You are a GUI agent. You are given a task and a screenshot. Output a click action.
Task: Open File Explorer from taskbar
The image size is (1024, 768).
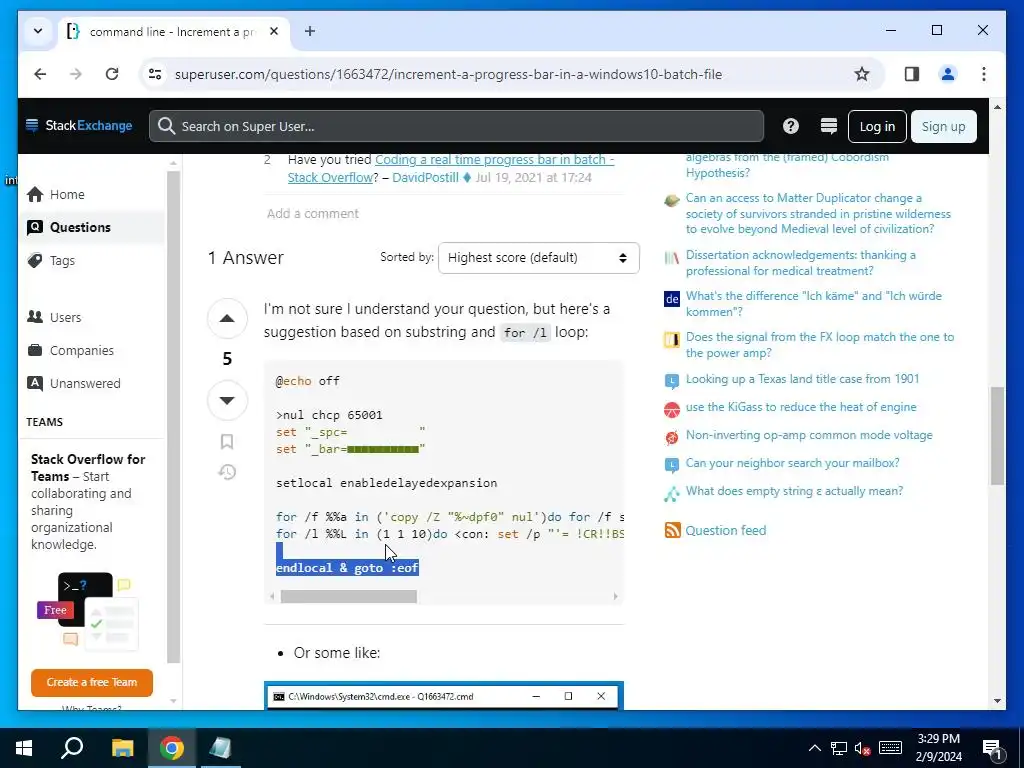click(x=122, y=748)
